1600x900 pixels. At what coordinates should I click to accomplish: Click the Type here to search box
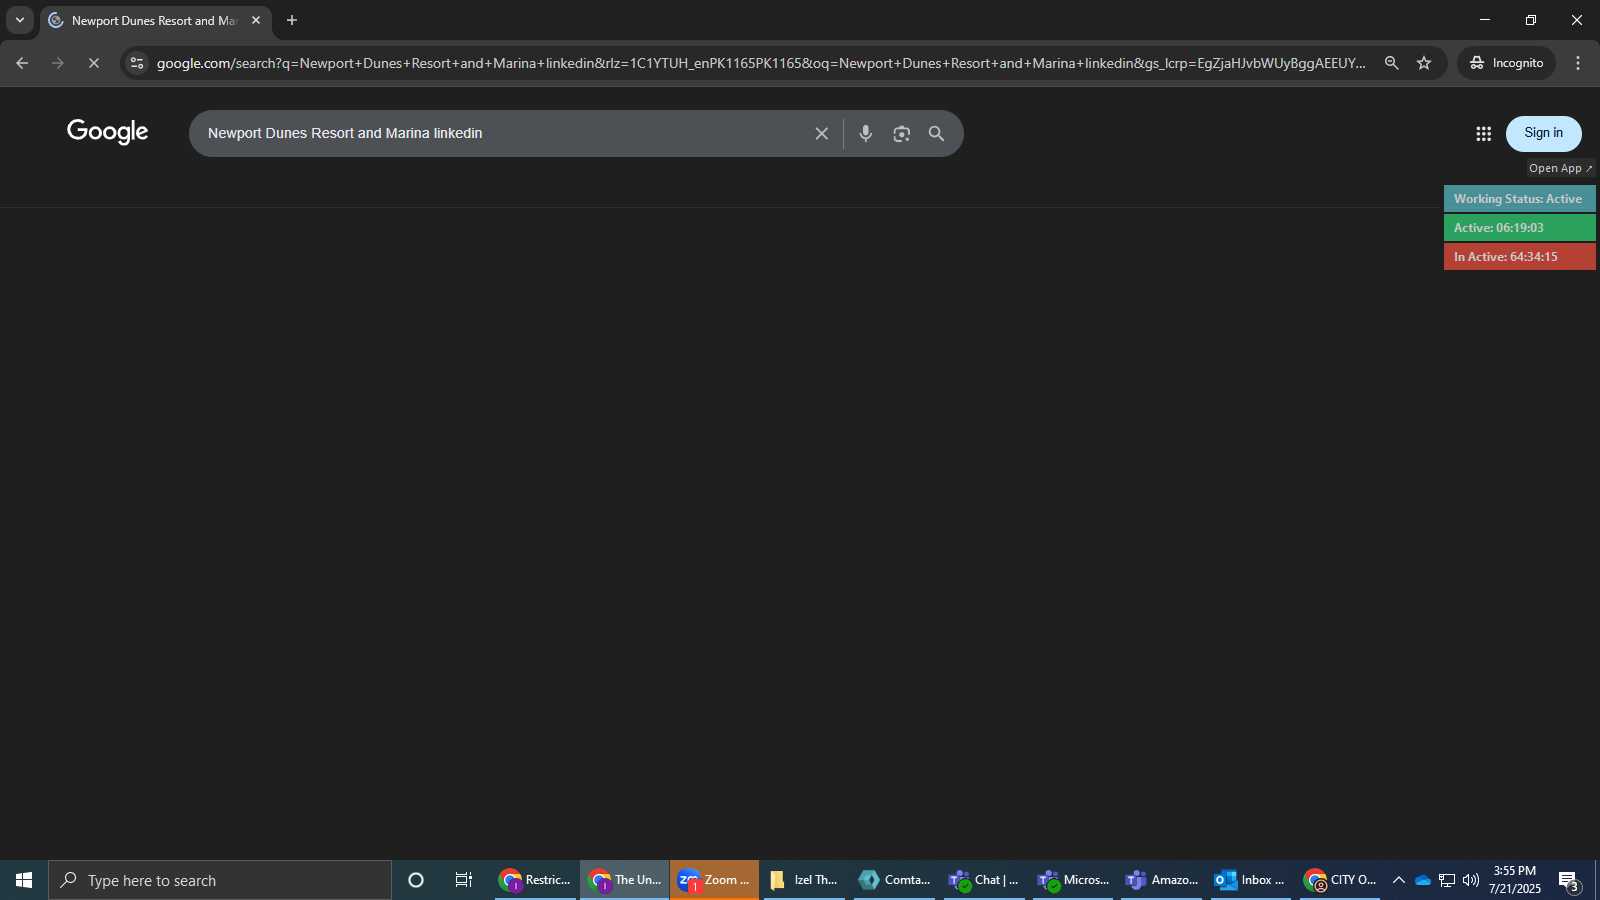pos(220,880)
